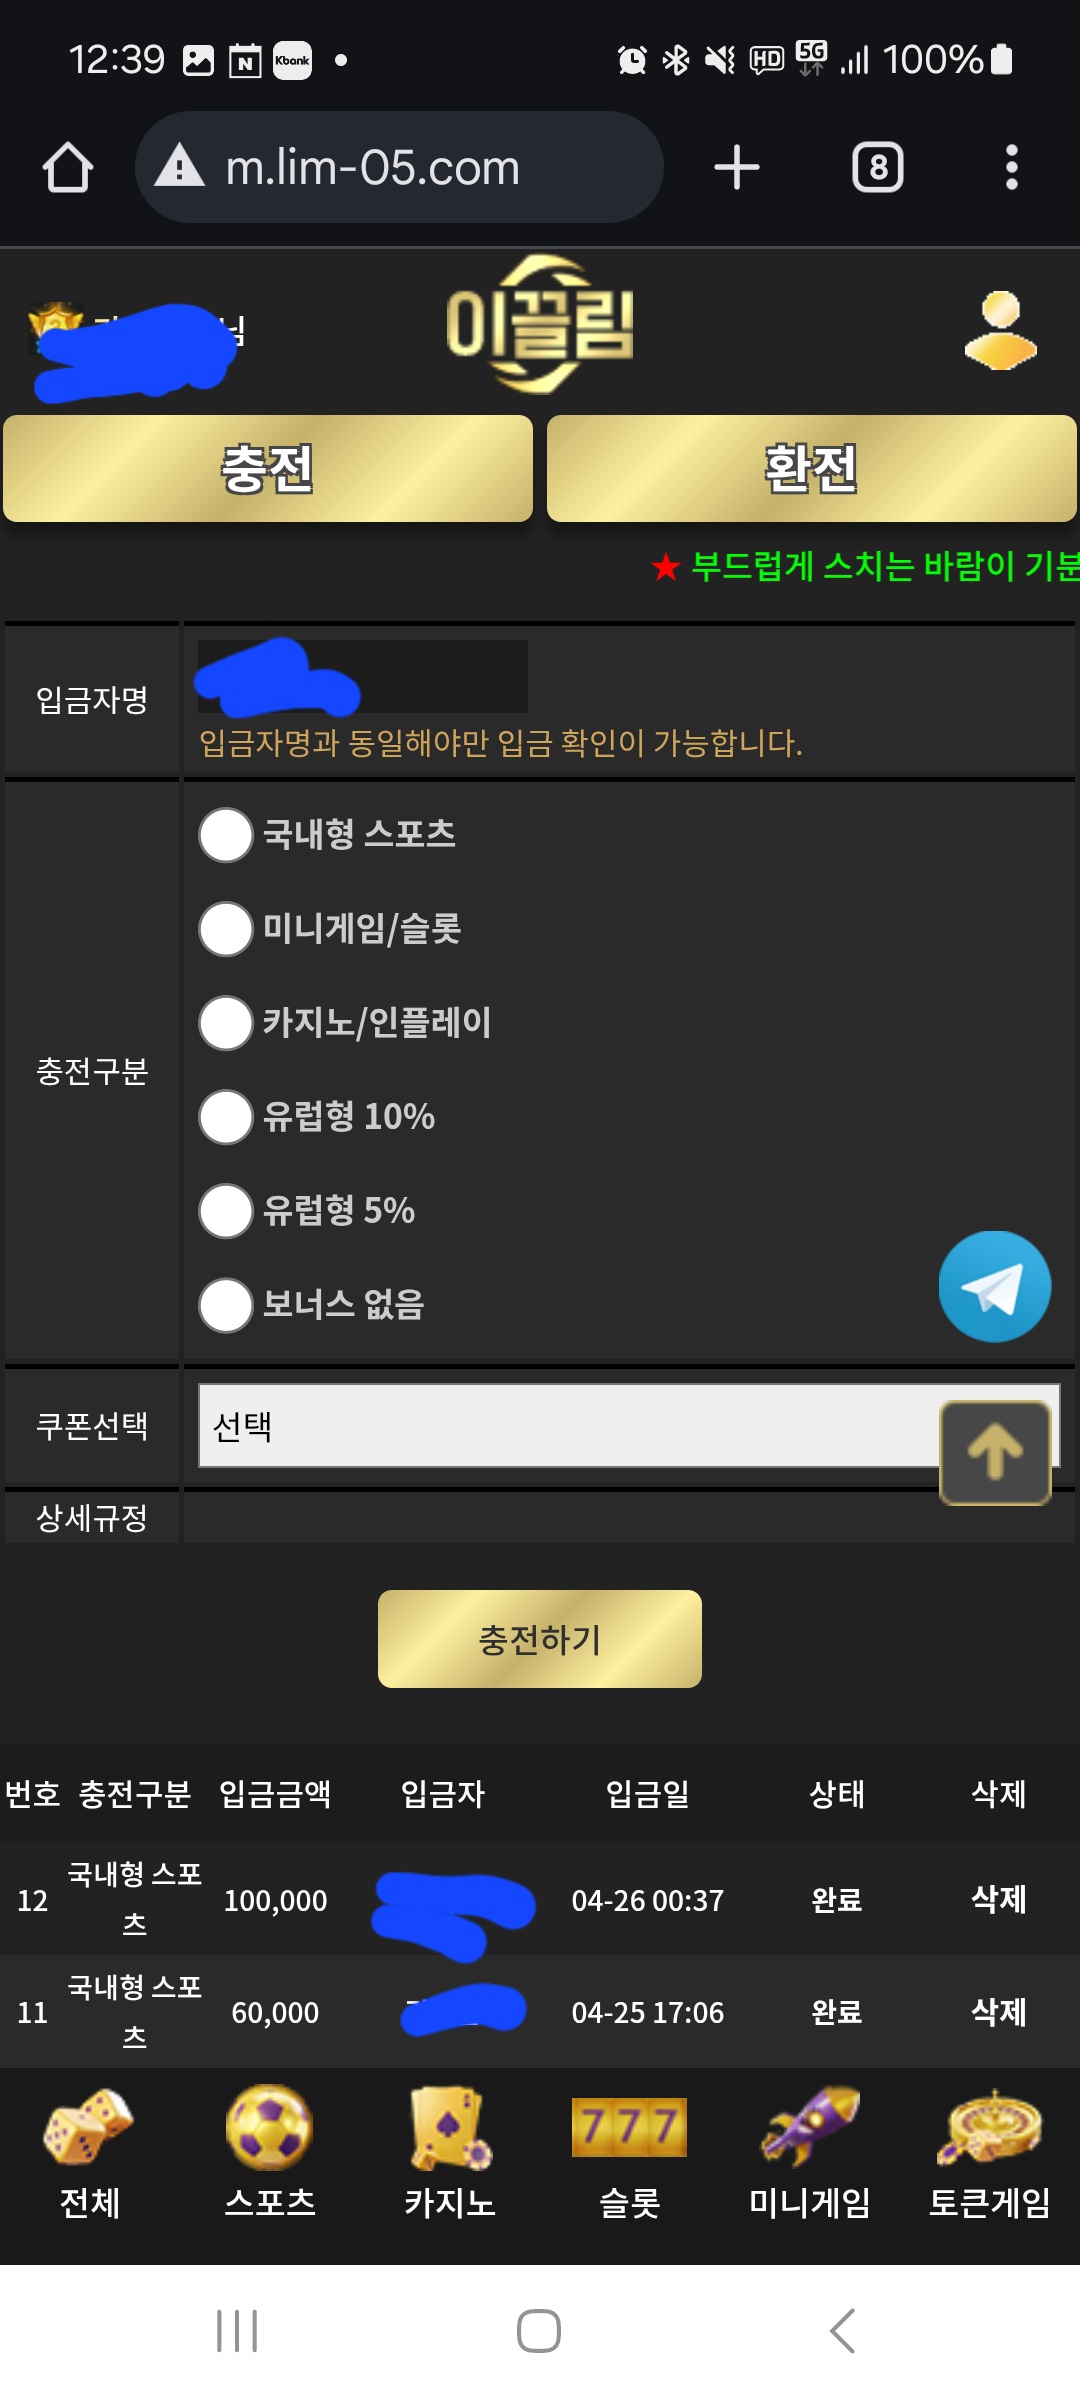Screen dimensions: 1080x2400
Task: Open the 스포츠 category in bottom navigation
Action: [270, 2153]
